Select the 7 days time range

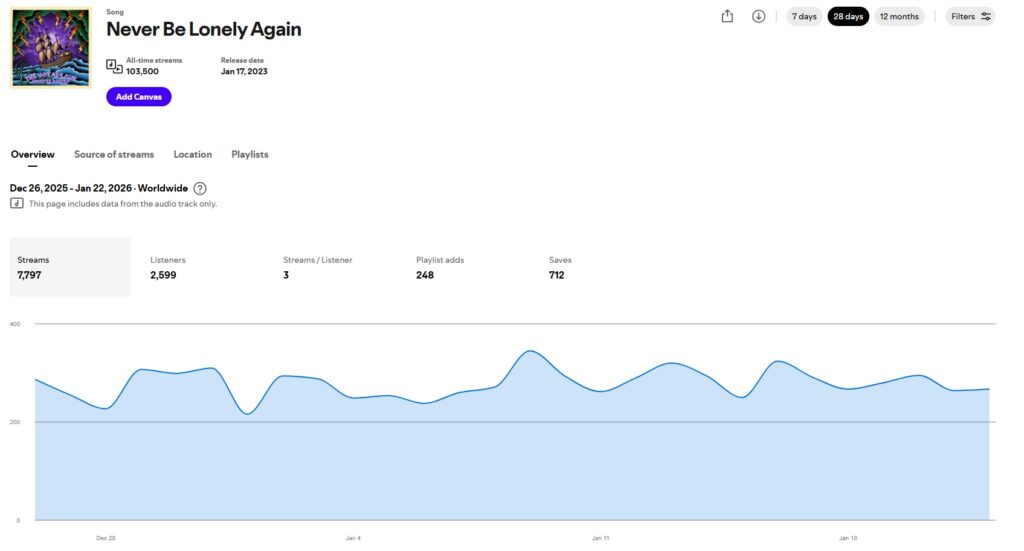[804, 16]
